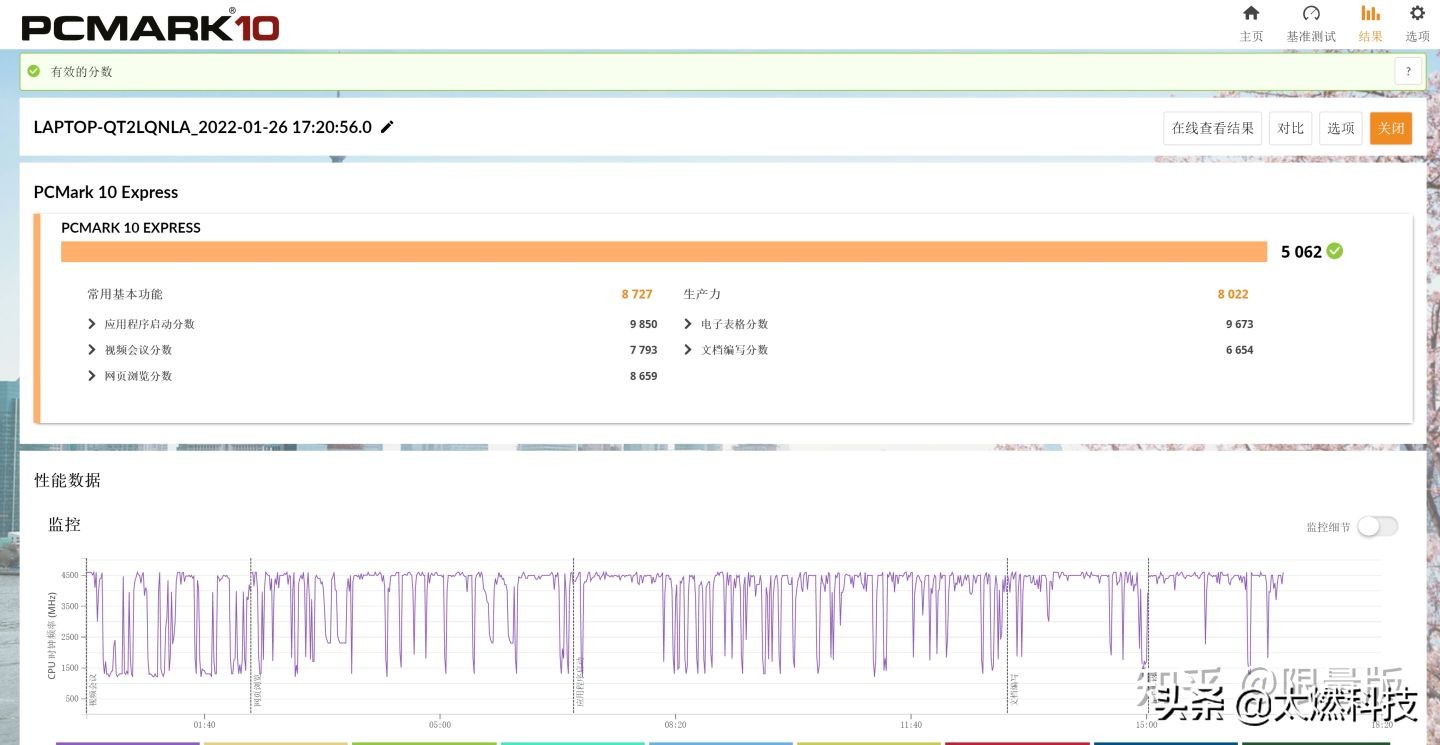Open the 选项 gear icon
The width and height of the screenshot is (1440, 745).
(1417, 13)
